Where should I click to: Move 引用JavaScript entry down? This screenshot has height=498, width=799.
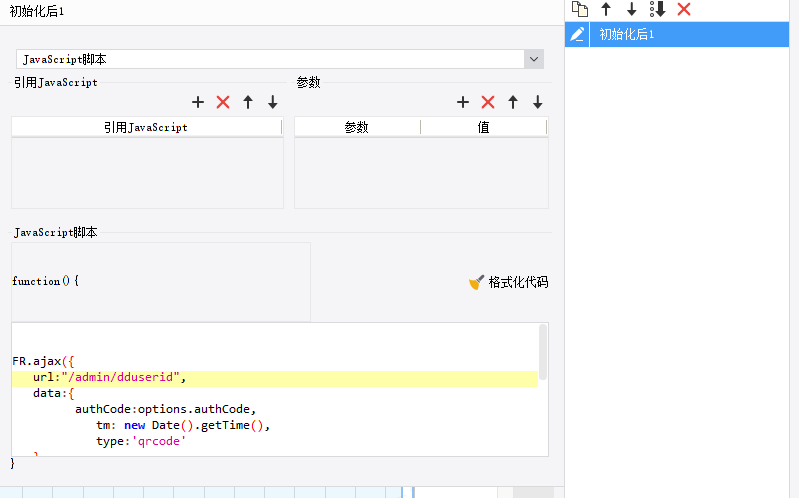272,102
